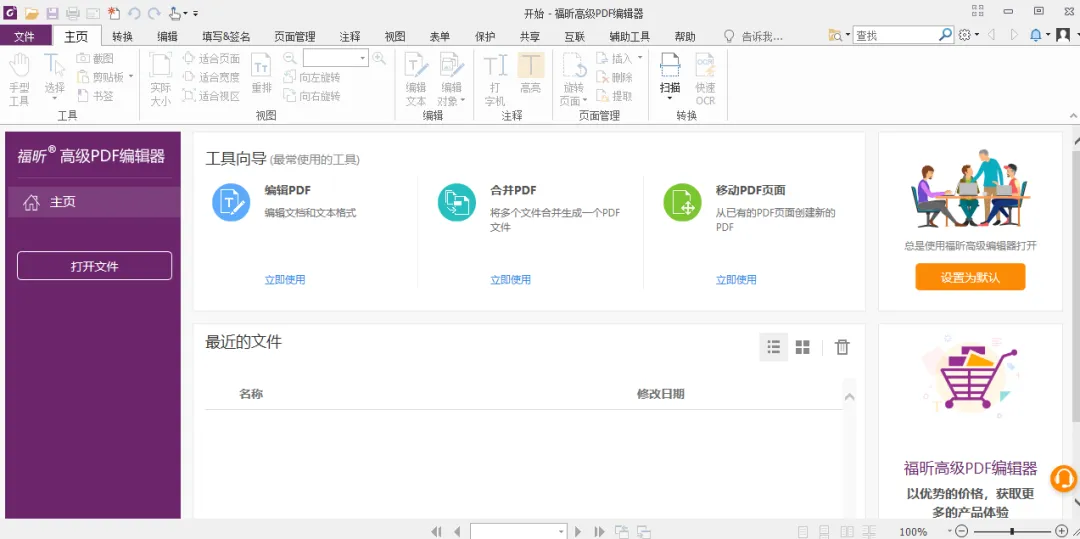Click the ribbon zoom in magnifier

[379, 59]
